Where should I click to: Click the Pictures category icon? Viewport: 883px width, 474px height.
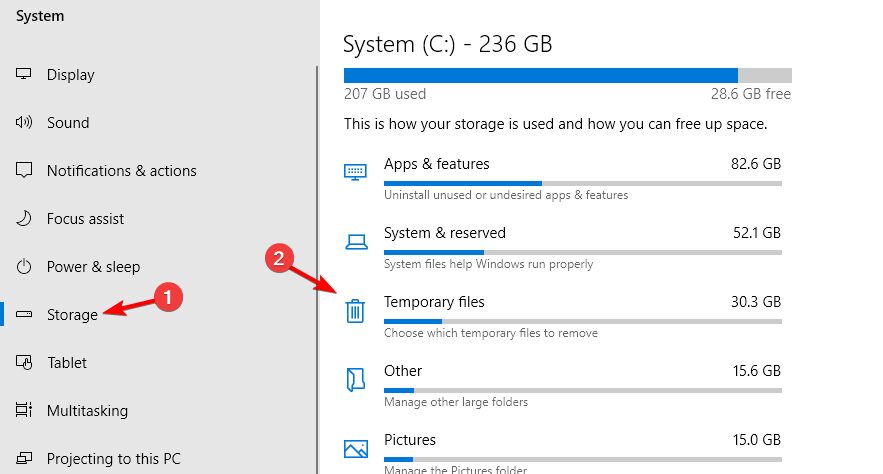356,448
